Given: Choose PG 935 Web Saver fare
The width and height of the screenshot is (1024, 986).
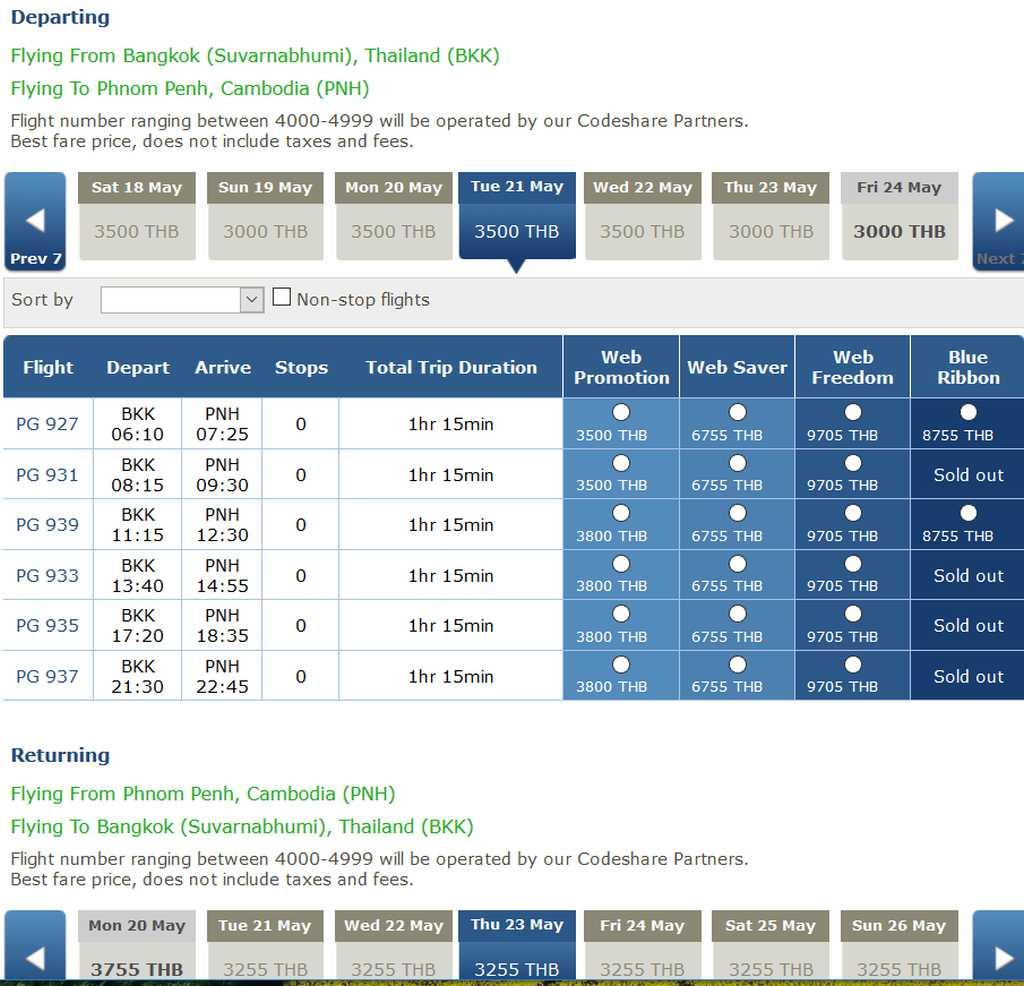Looking at the screenshot, I should [737, 614].
